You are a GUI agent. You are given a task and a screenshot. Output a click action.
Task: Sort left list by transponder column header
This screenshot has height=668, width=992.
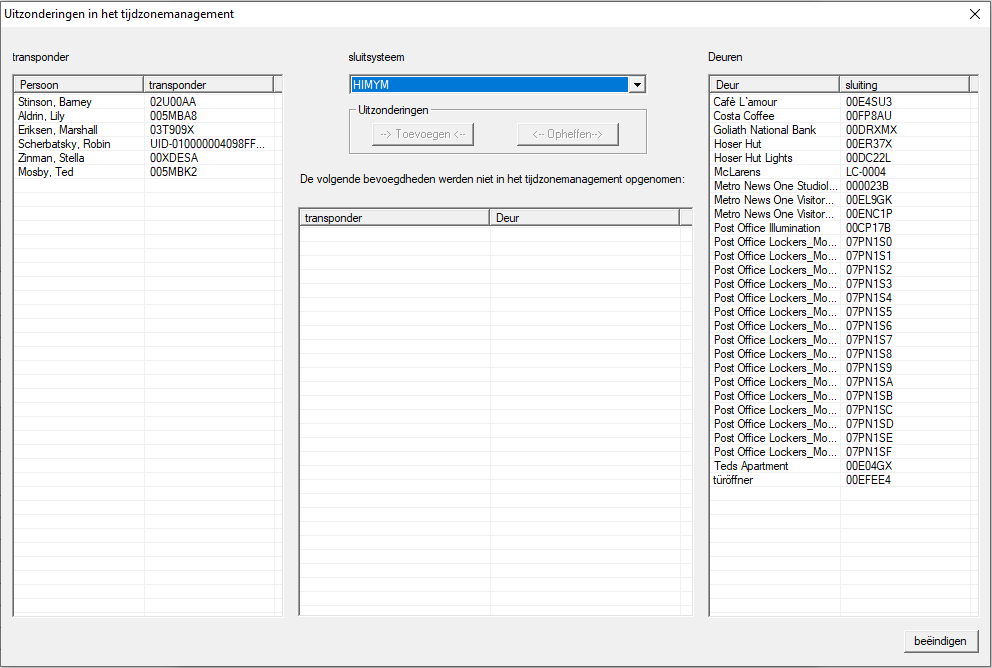coord(208,85)
